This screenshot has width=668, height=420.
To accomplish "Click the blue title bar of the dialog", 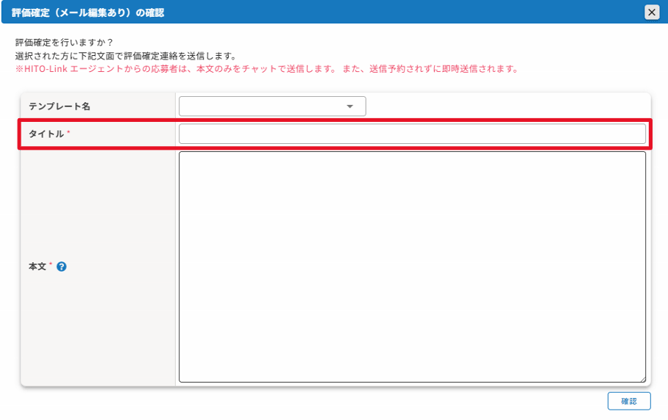I will point(400,13).
